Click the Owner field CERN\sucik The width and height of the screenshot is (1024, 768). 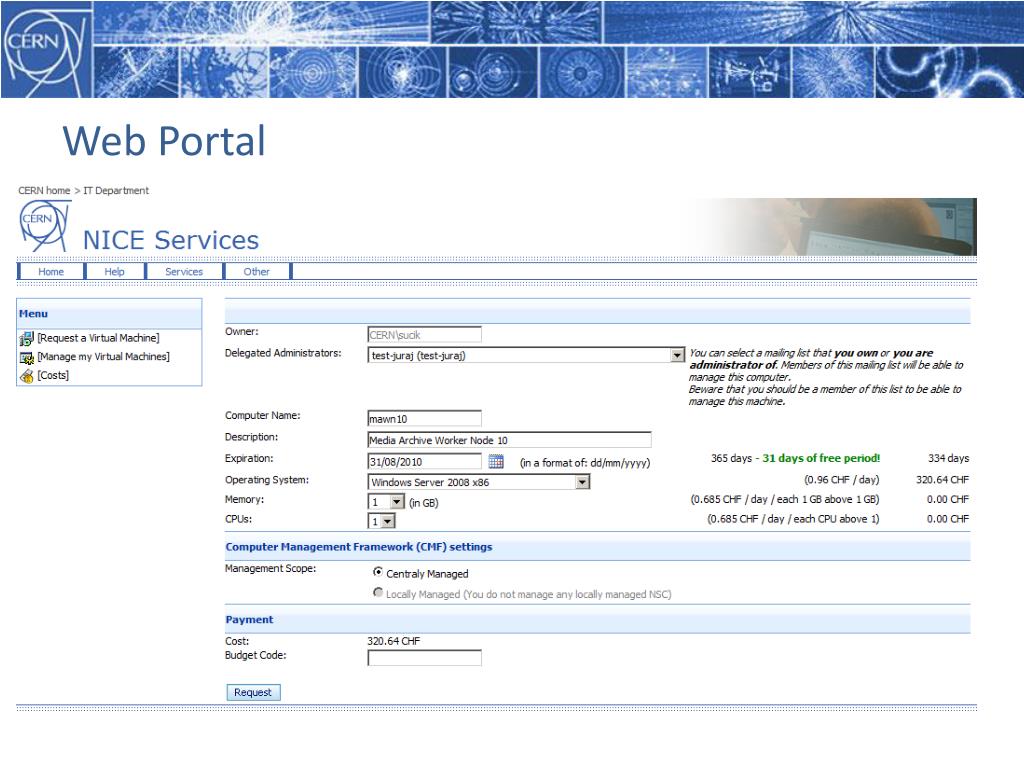click(424, 335)
